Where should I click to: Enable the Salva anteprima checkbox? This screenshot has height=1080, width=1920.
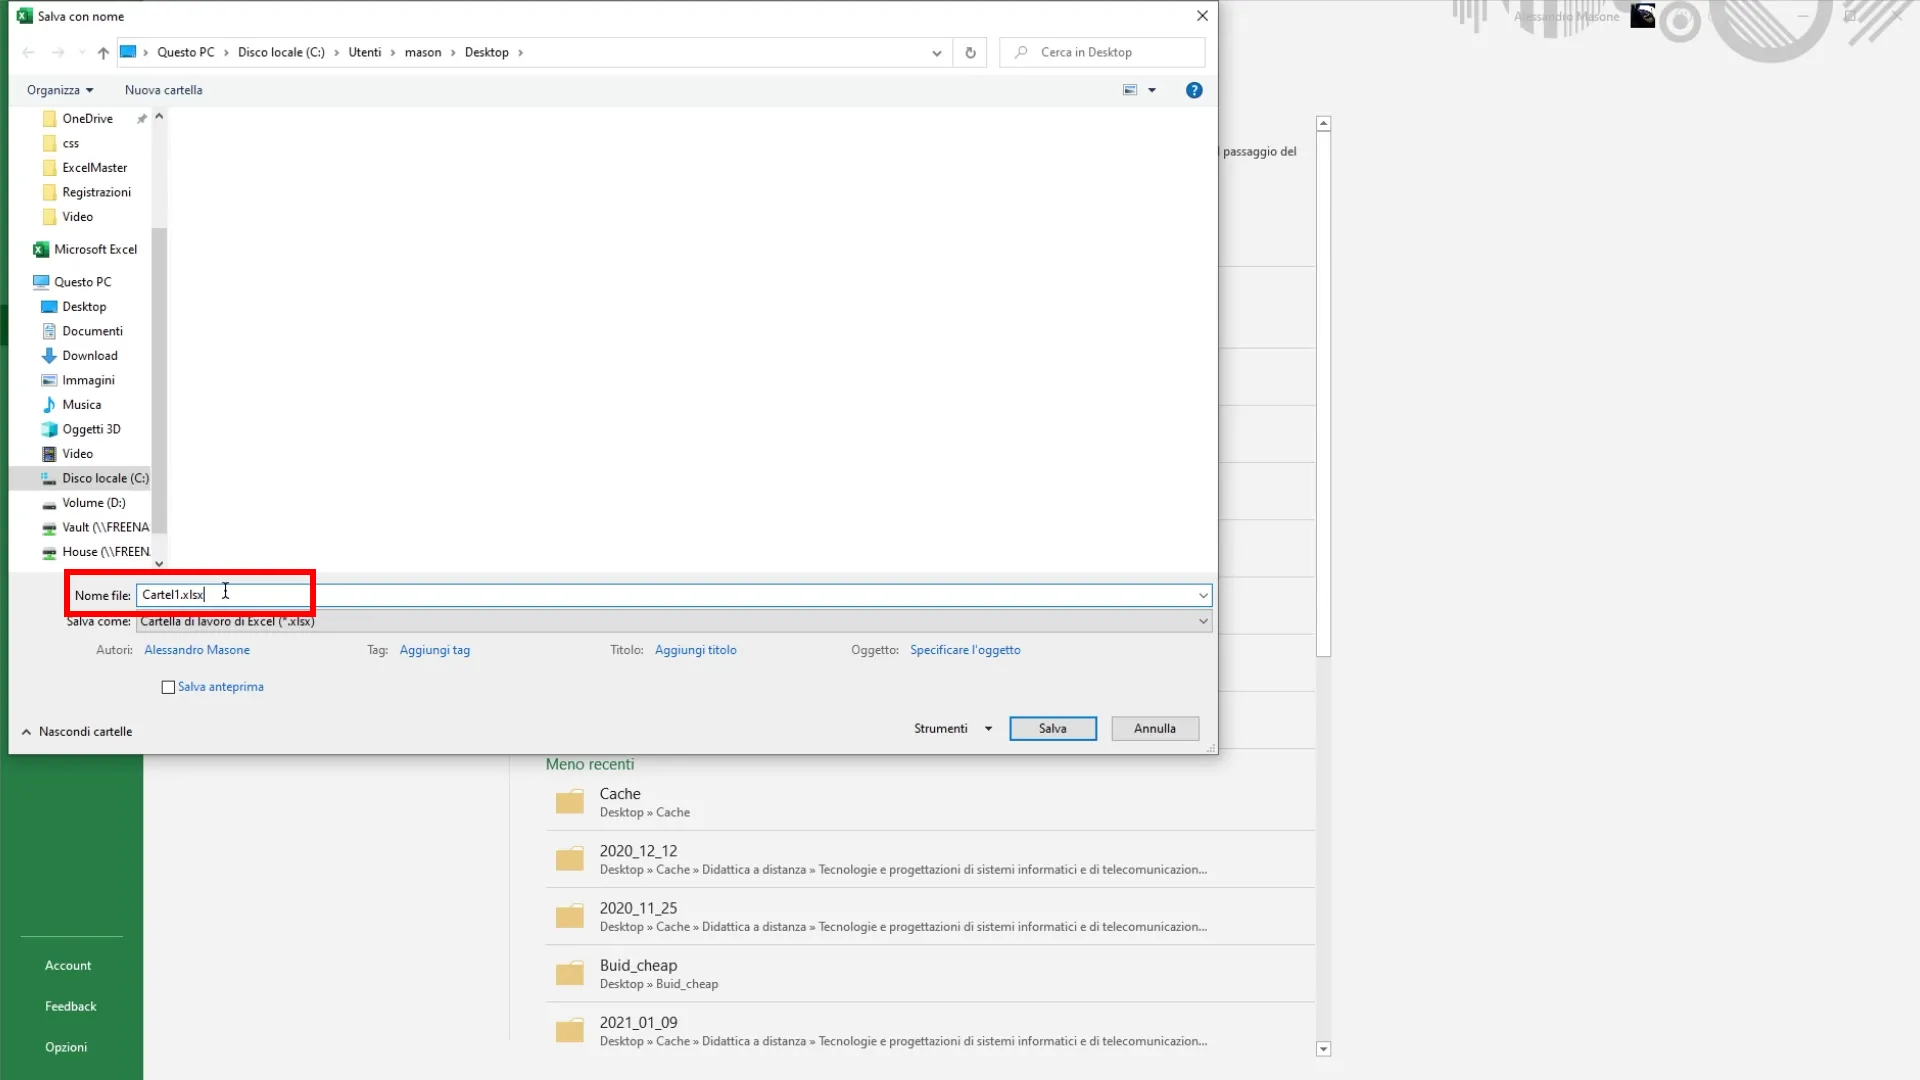(168, 687)
